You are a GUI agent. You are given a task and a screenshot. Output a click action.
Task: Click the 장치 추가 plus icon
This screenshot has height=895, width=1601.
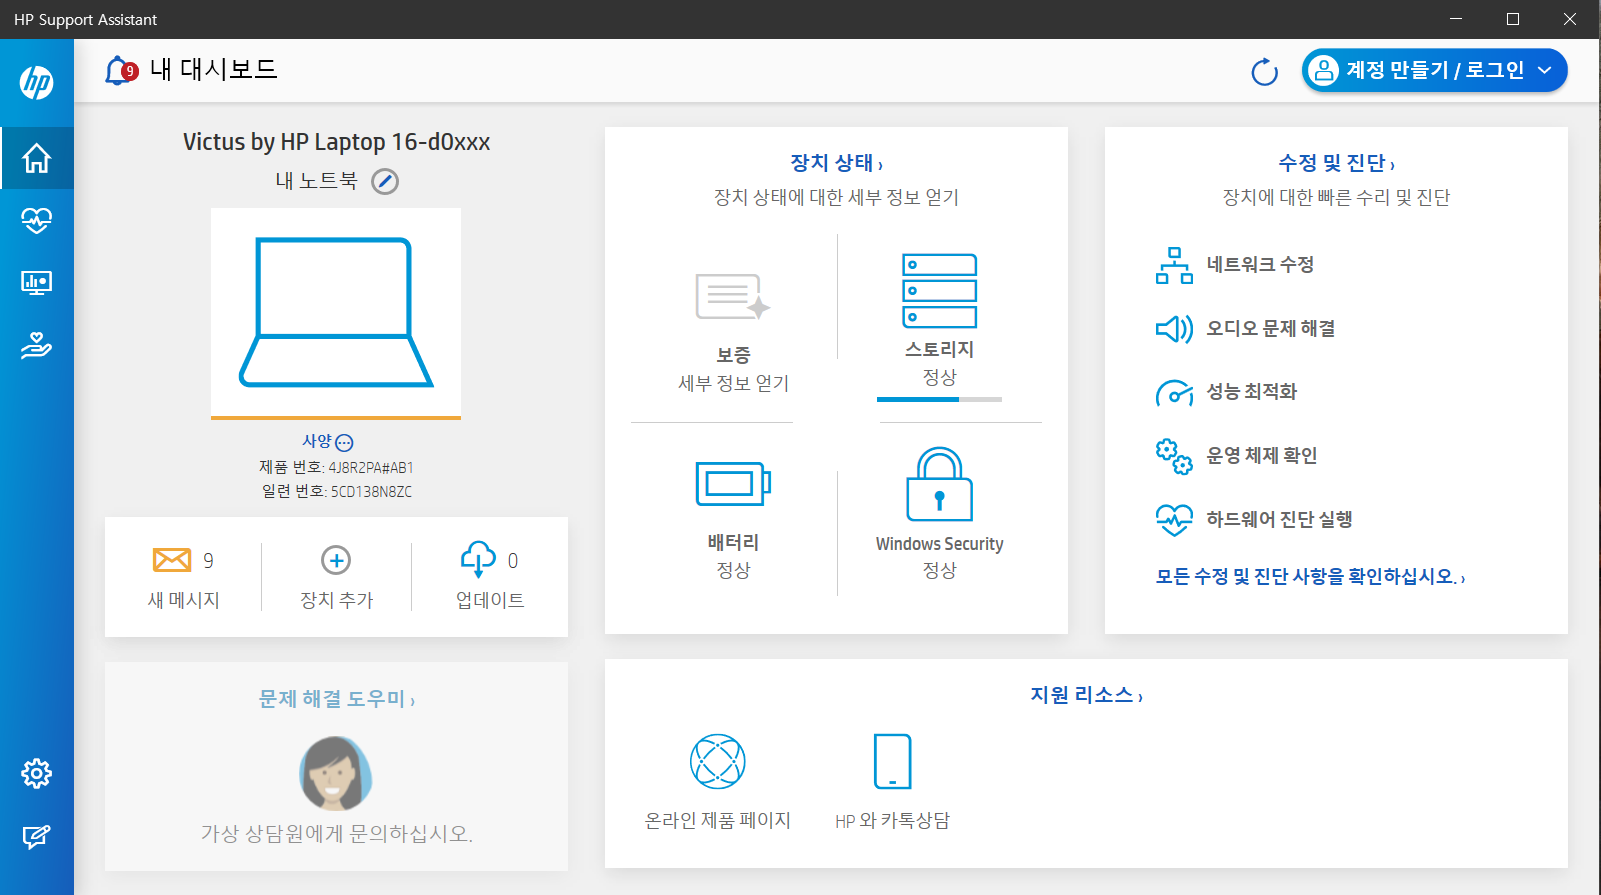click(x=336, y=560)
